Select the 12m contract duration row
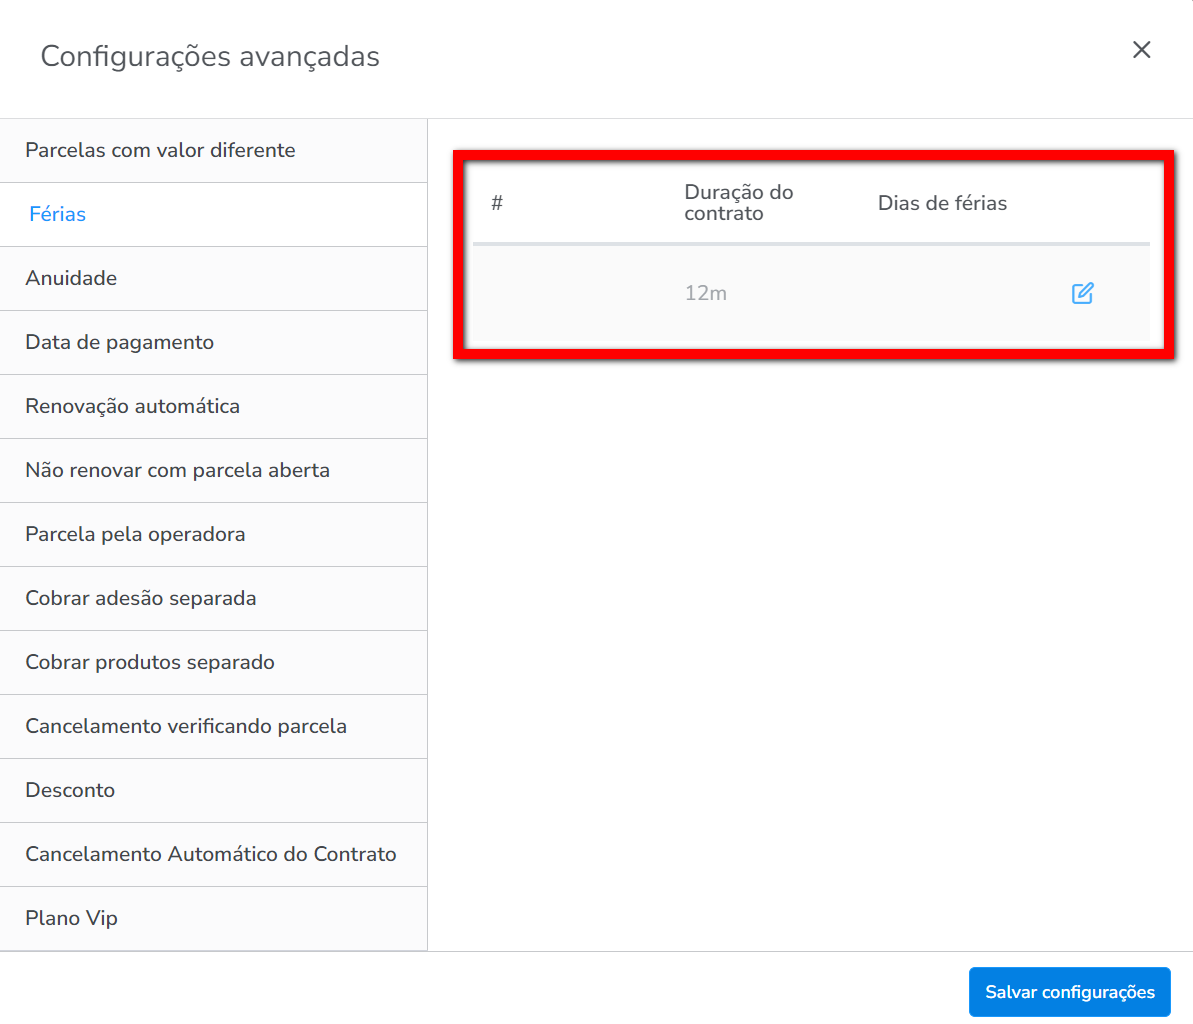This screenshot has width=1193, height=1024. pos(705,293)
